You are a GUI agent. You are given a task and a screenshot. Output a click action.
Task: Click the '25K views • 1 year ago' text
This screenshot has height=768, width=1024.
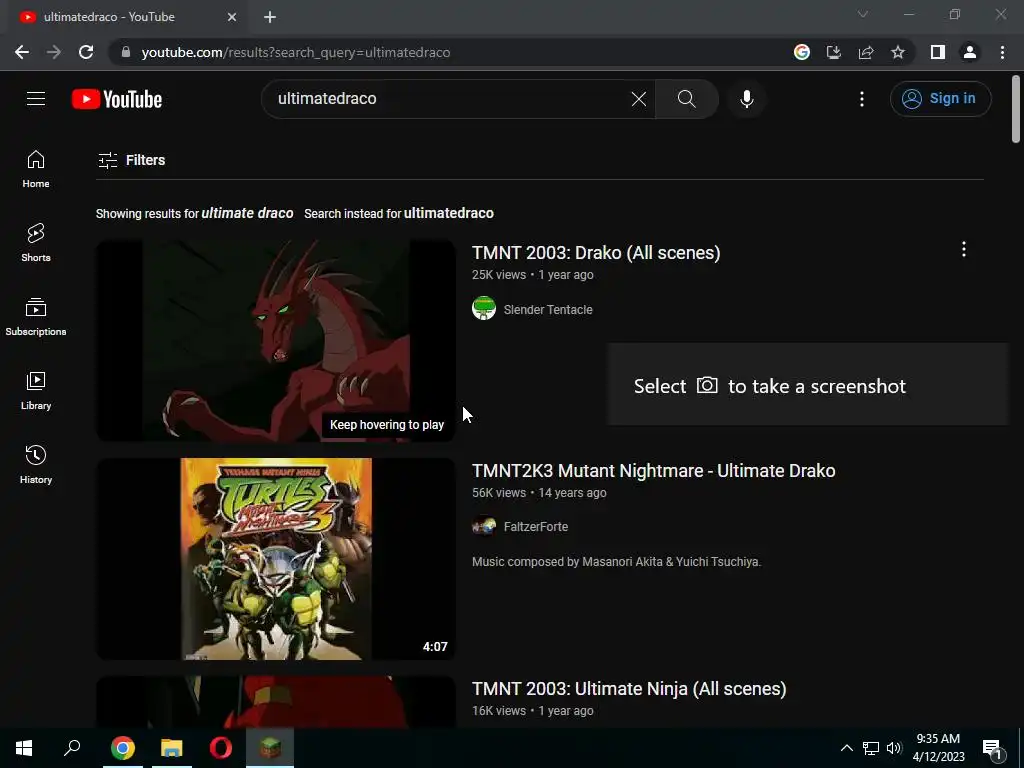pyautogui.click(x=532, y=275)
